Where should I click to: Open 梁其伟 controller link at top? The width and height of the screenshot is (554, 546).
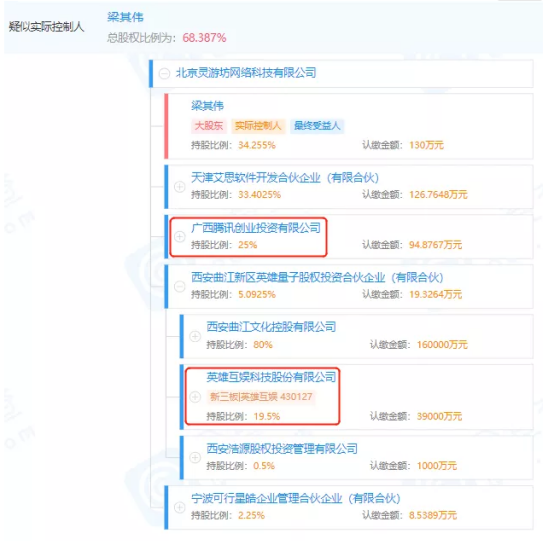coord(125,17)
